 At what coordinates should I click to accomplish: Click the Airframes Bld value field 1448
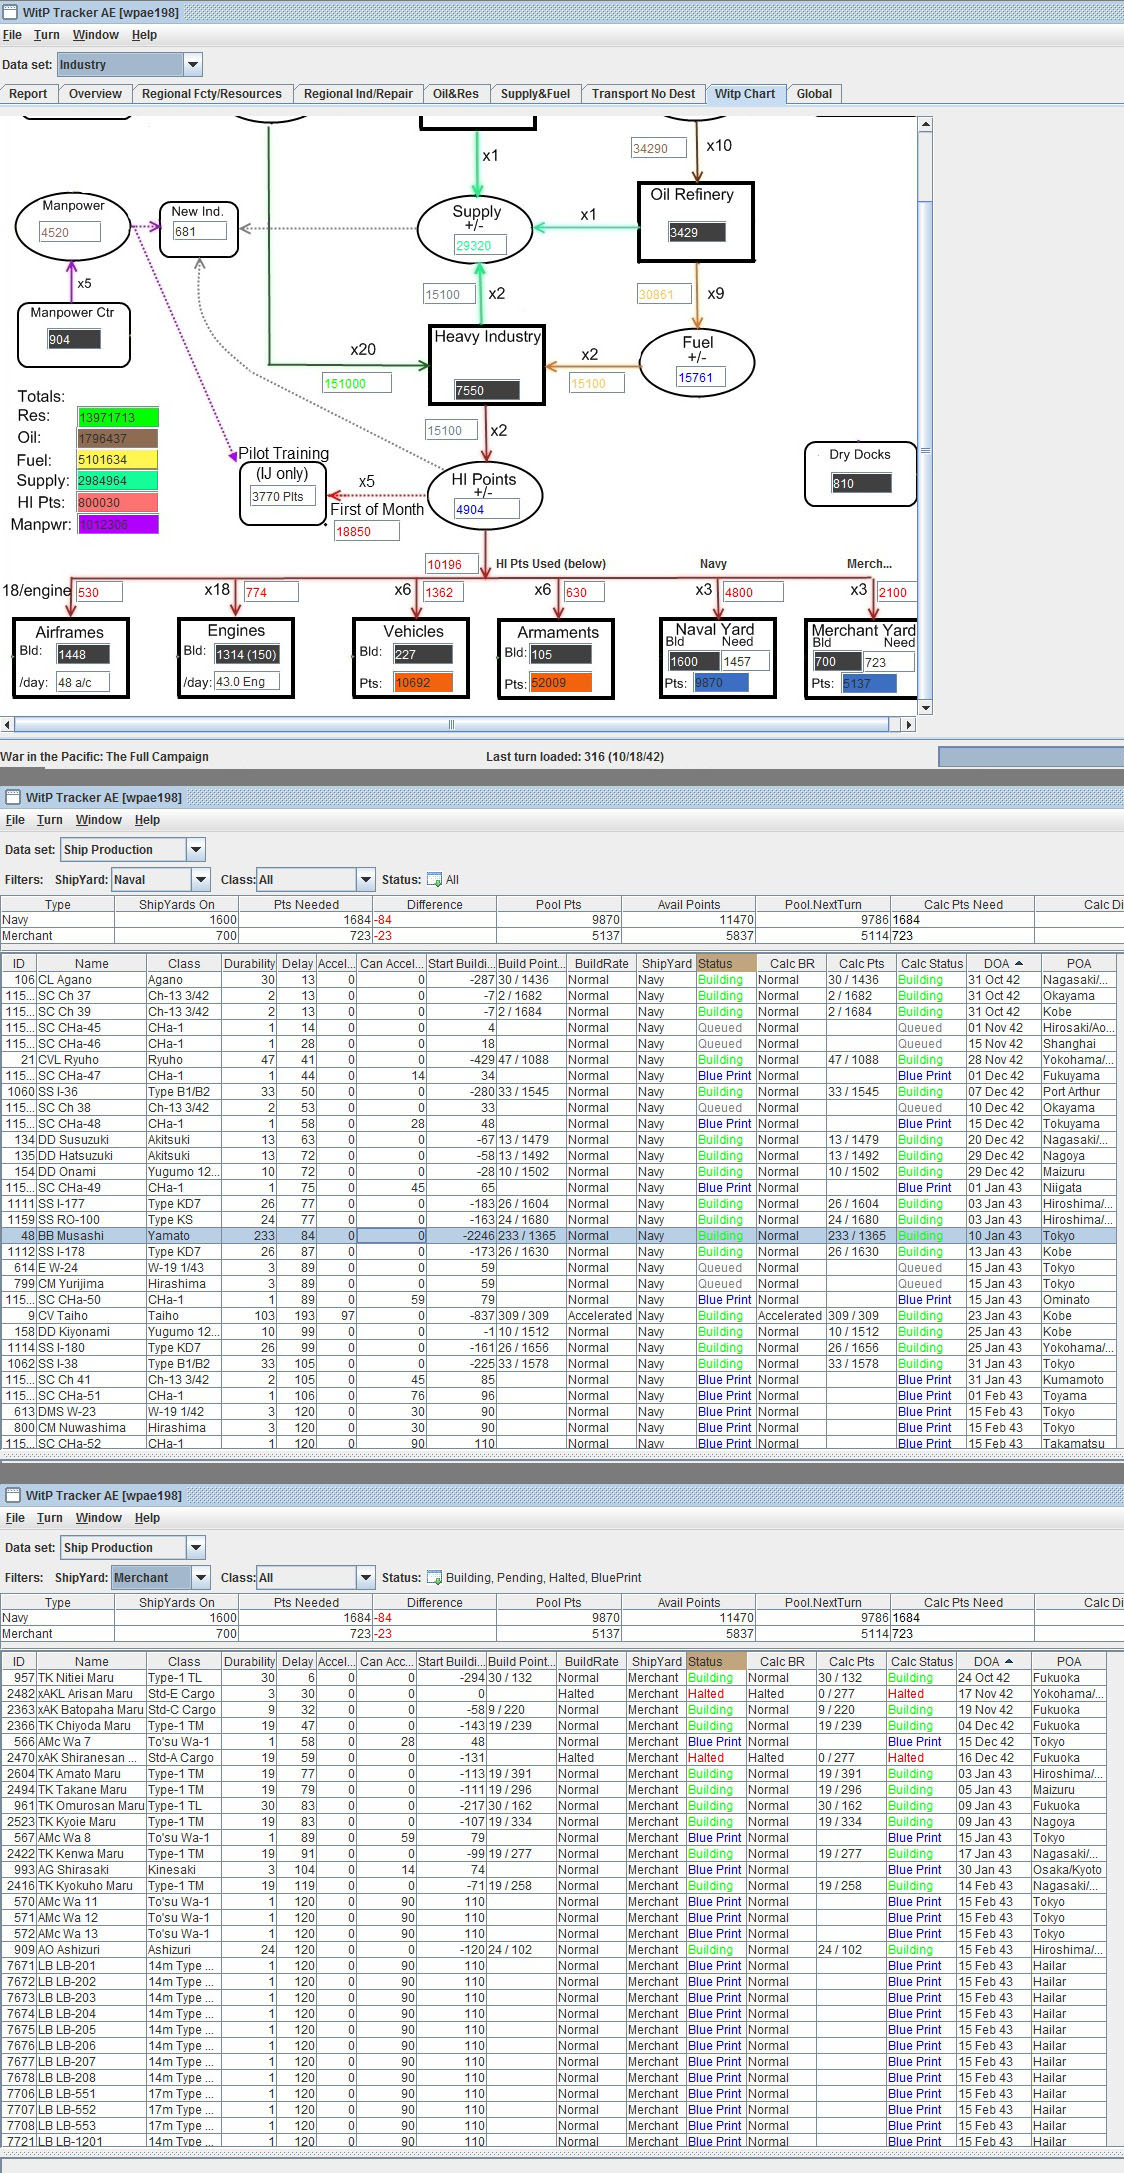click(x=83, y=654)
